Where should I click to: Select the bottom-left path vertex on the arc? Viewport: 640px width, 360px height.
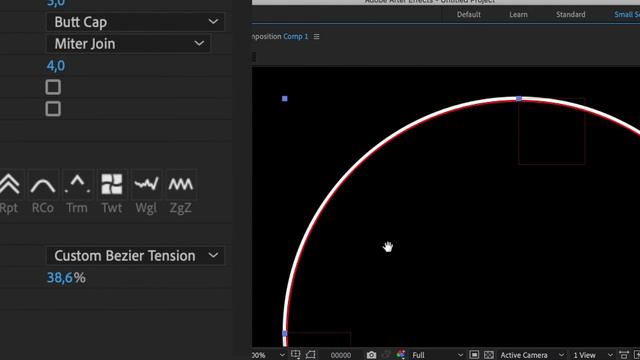[x=285, y=333]
